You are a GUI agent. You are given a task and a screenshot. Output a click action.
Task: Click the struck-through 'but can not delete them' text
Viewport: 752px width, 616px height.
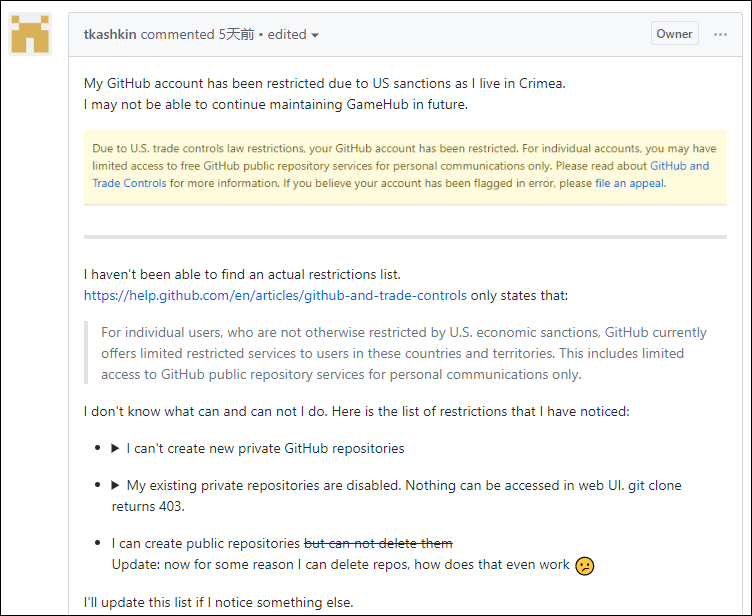point(378,543)
